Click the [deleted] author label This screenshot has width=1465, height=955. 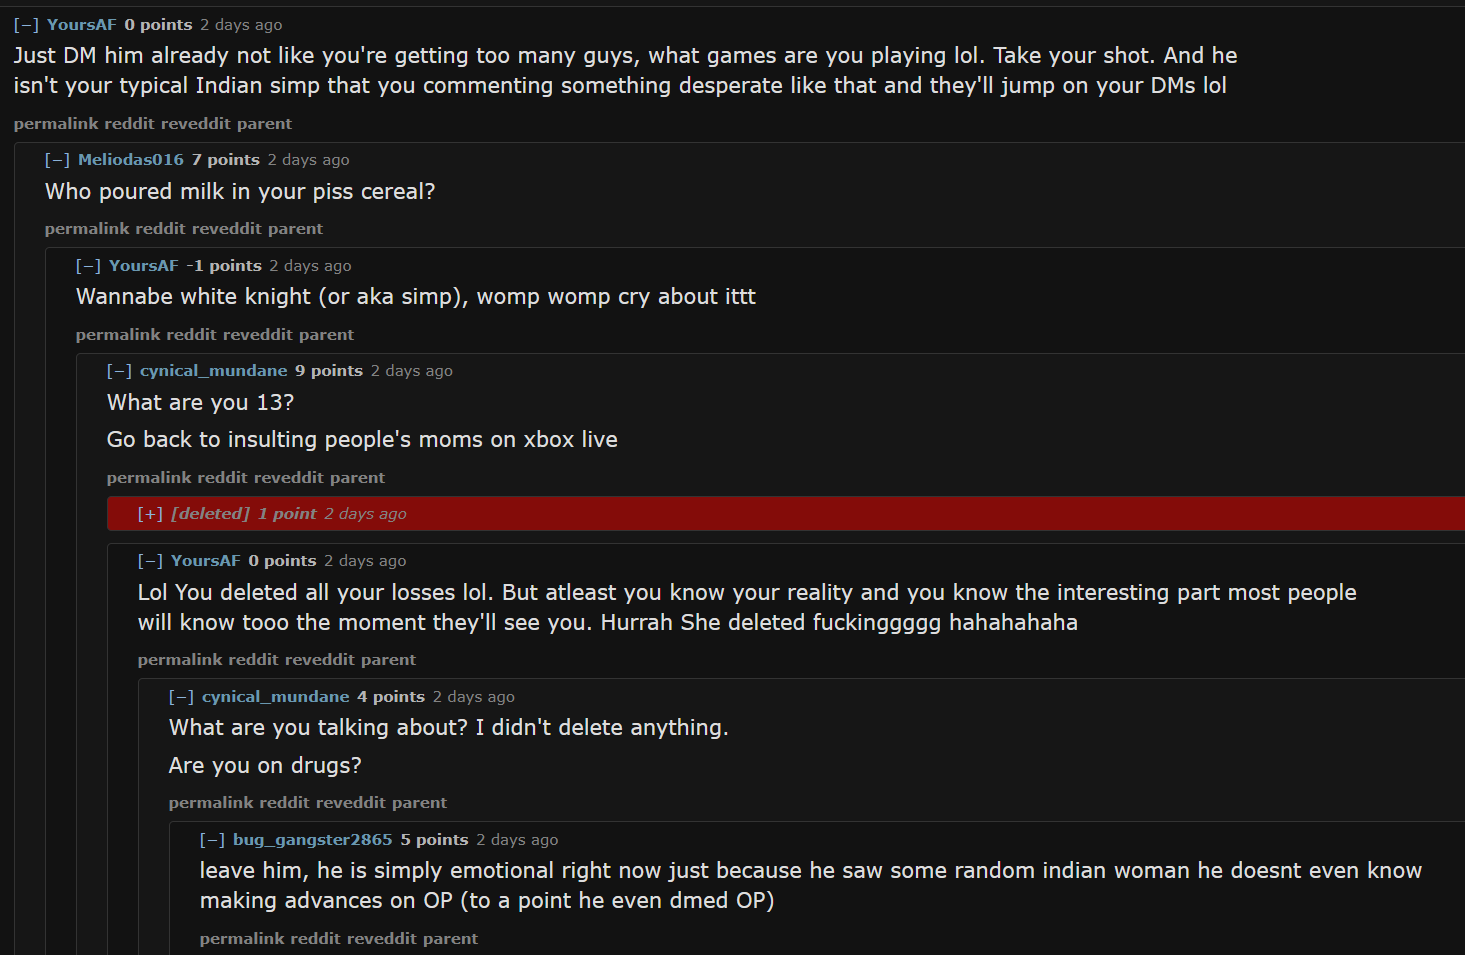tap(210, 514)
